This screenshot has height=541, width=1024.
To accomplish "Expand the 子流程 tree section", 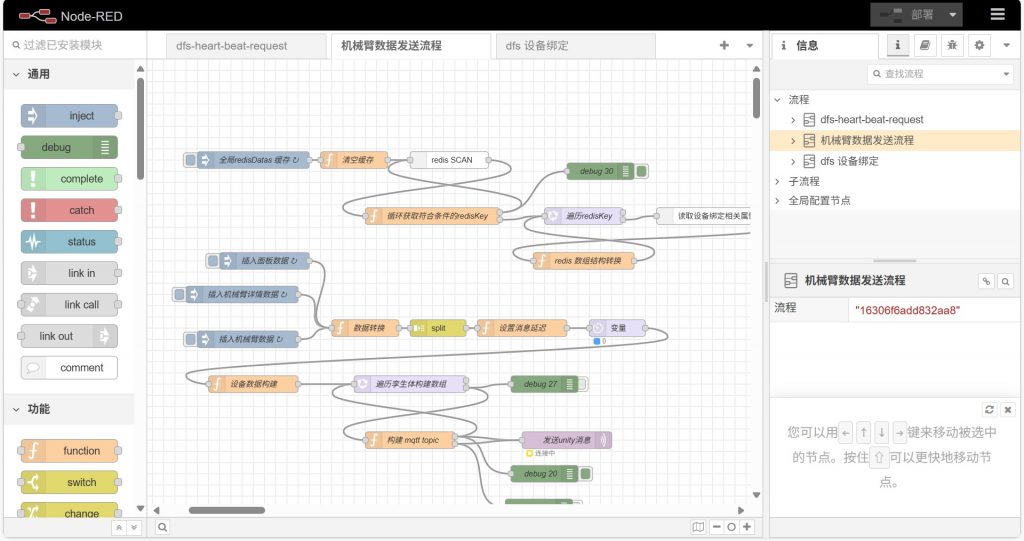I will click(x=778, y=181).
